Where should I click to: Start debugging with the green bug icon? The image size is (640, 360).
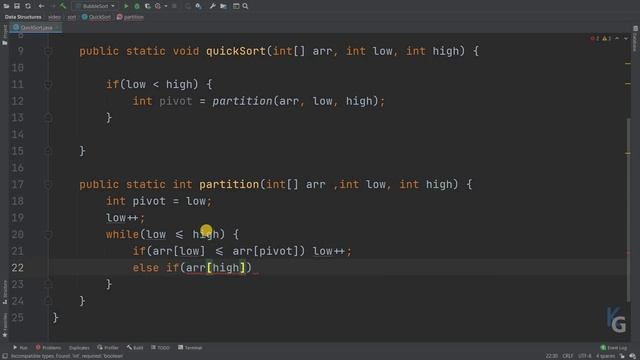point(137,6)
